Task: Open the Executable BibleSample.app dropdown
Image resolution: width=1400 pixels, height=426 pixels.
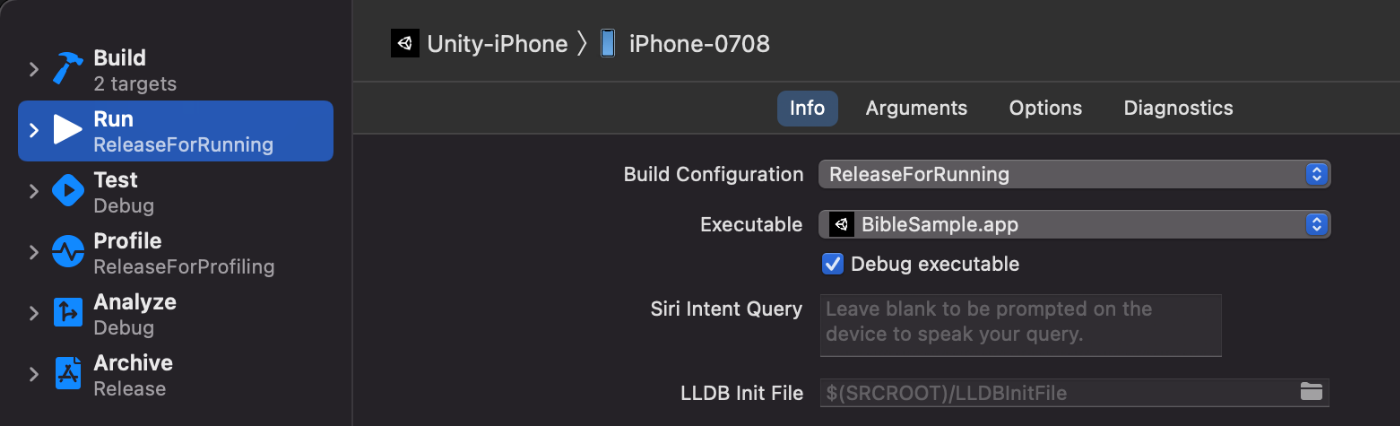Action: click(x=1073, y=225)
